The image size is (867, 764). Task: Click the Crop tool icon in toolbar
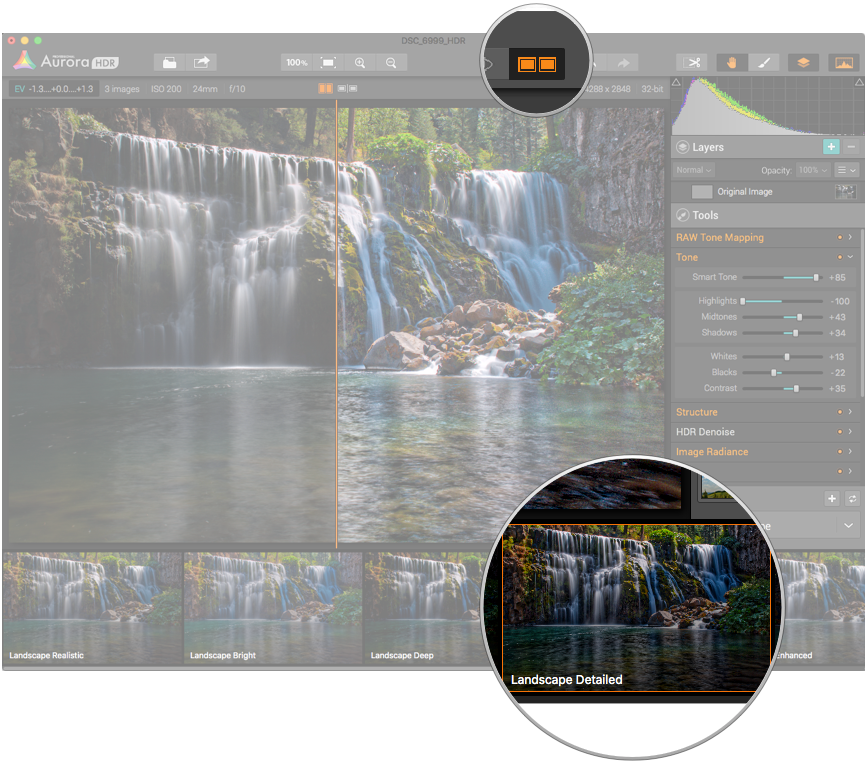point(692,62)
